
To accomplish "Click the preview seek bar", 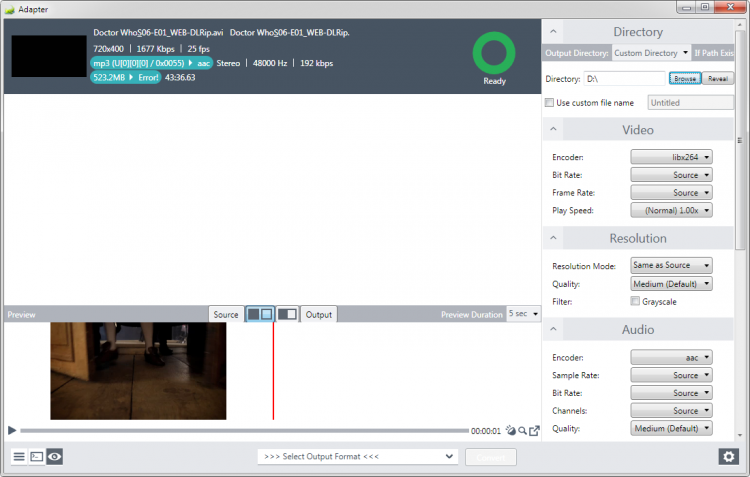I will (x=244, y=431).
